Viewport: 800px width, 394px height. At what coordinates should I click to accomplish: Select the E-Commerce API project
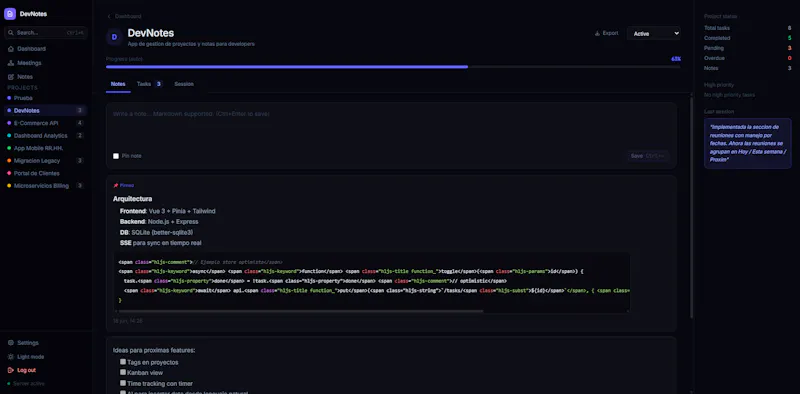[45, 123]
